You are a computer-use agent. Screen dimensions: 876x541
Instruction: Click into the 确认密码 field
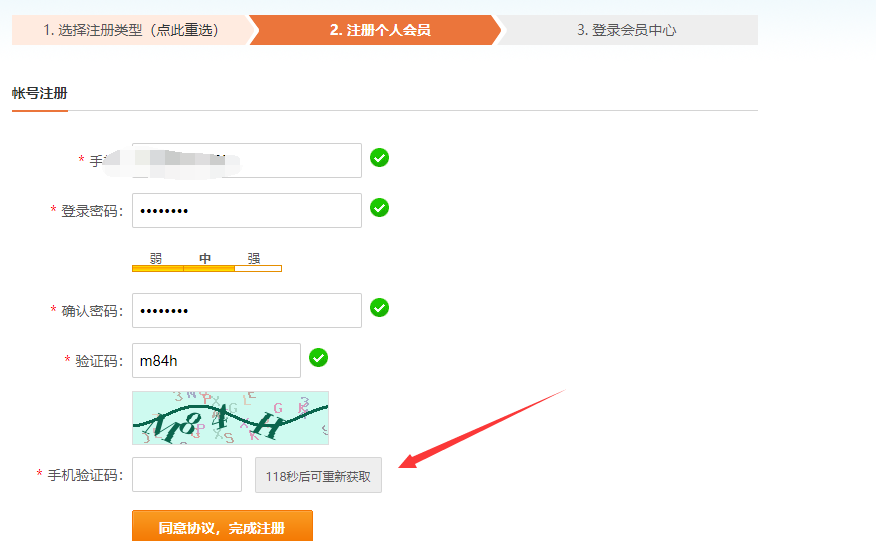(x=246, y=310)
